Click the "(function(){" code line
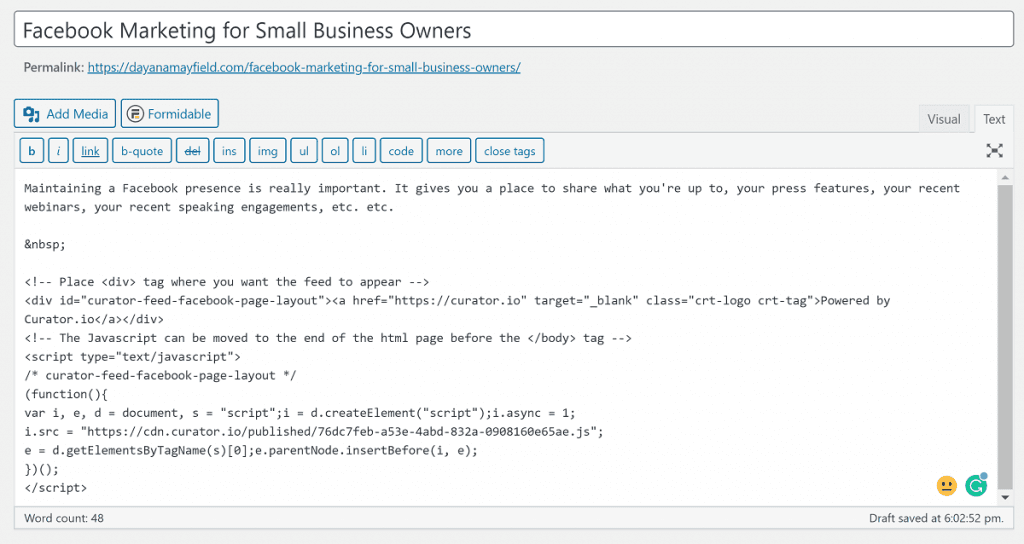Screen dimensions: 1024x544 66,394
